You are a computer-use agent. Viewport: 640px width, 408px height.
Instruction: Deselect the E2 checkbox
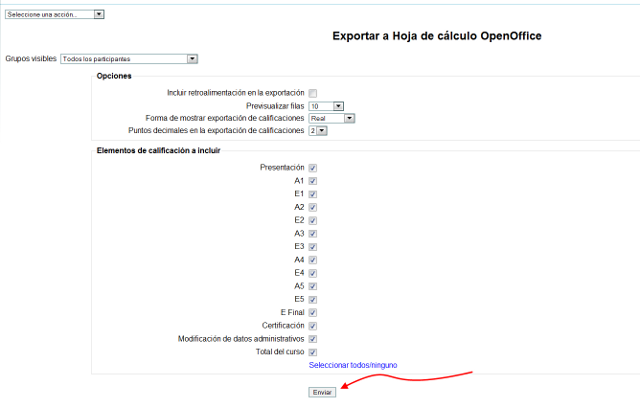pyautogui.click(x=313, y=220)
